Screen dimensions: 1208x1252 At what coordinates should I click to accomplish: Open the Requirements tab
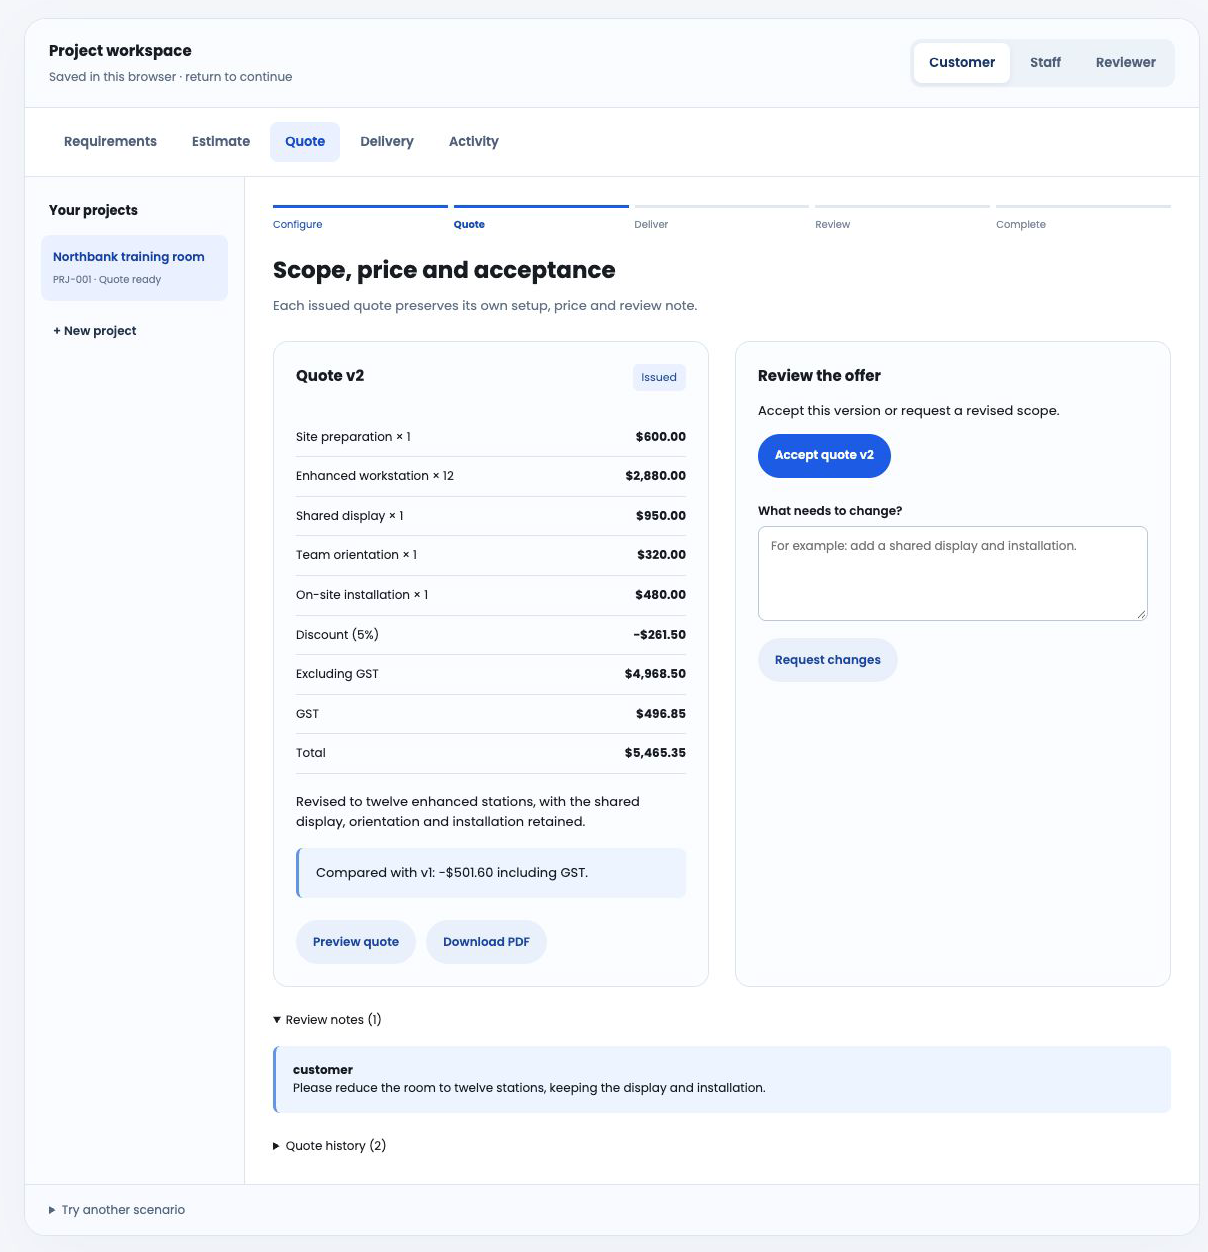[110, 142]
